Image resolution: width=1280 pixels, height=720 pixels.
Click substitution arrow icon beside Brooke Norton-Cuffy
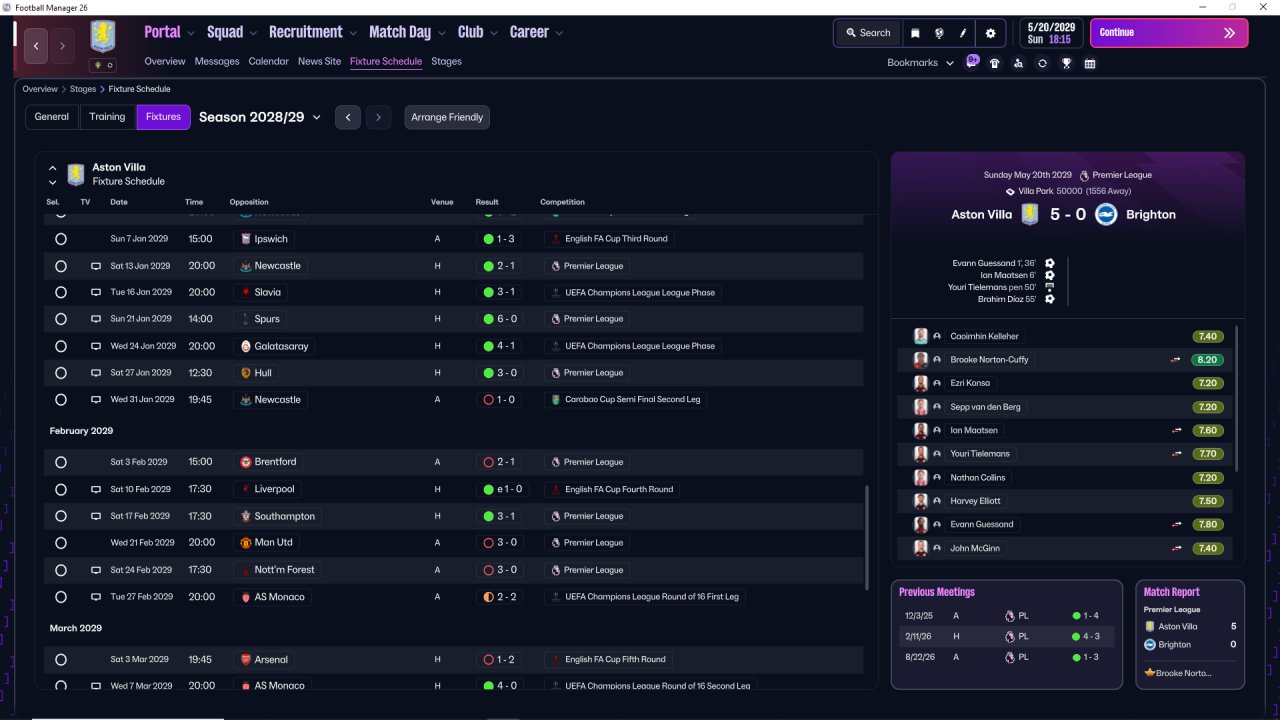(1177, 360)
